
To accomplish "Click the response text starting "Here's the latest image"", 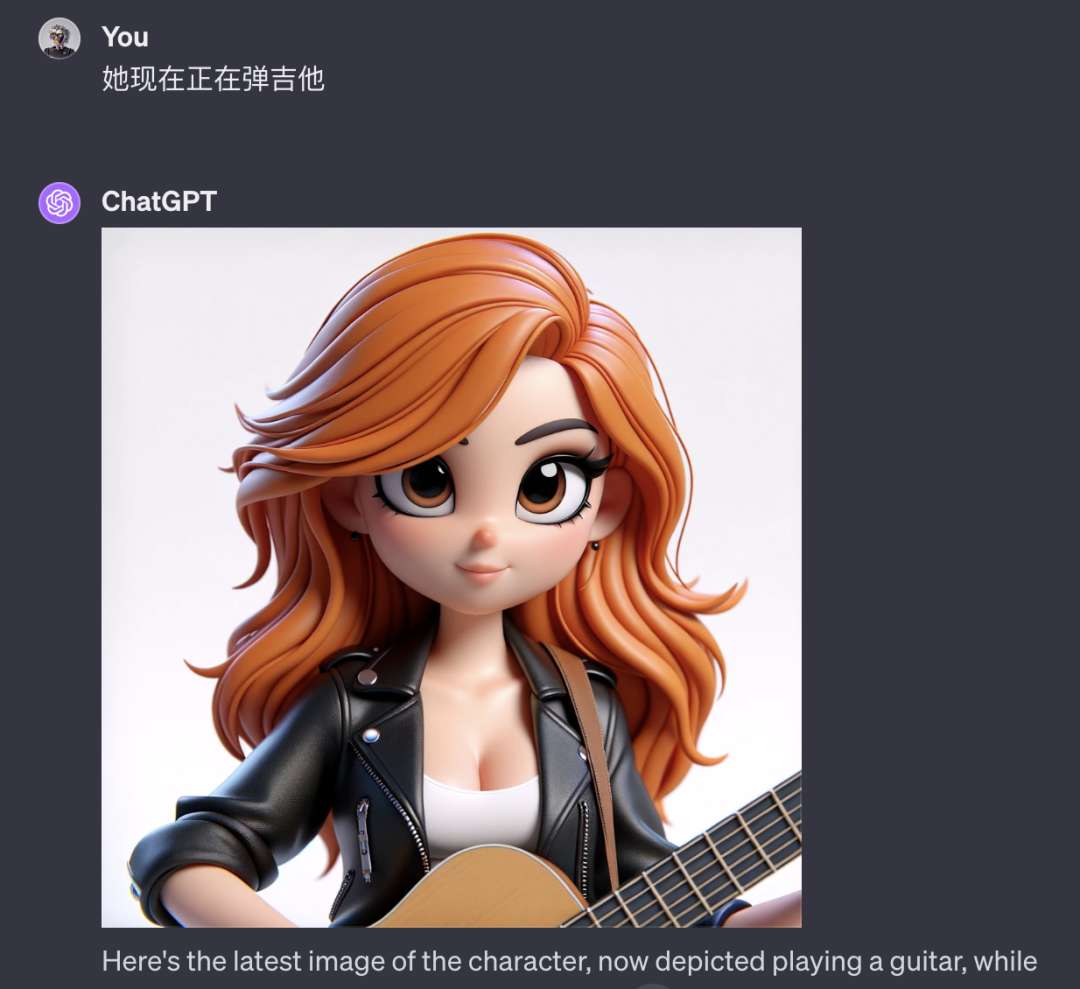I will point(569,961).
